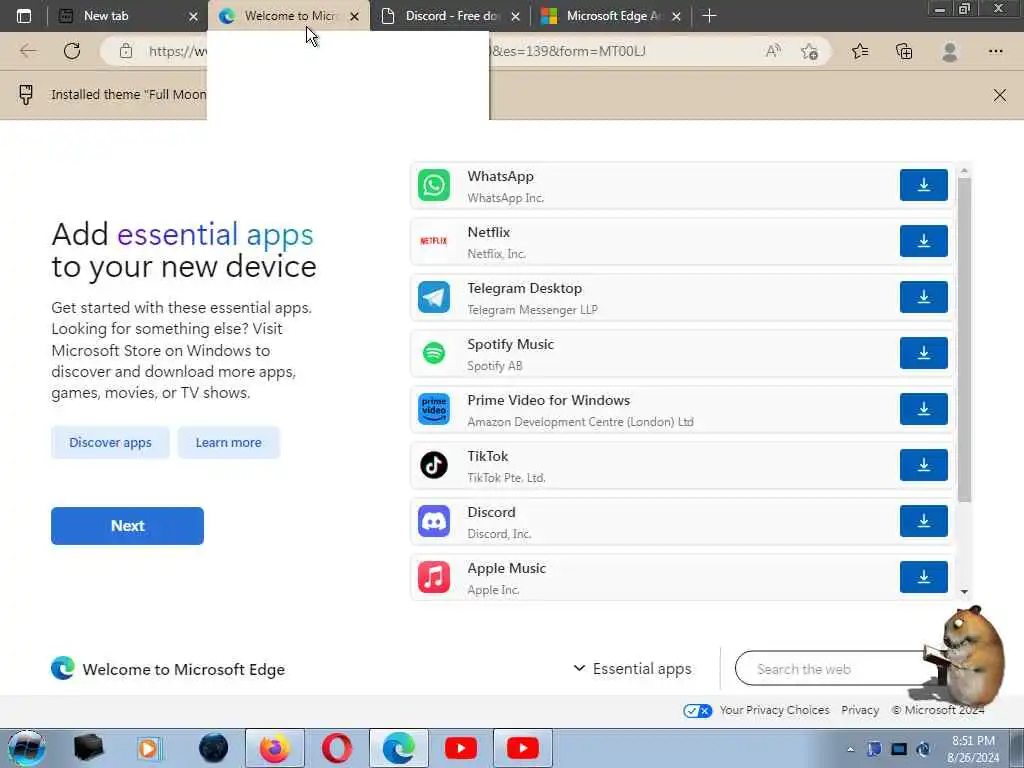Switch to the New tab tab
The image size is (1024, 768).
tap(129, 16)
